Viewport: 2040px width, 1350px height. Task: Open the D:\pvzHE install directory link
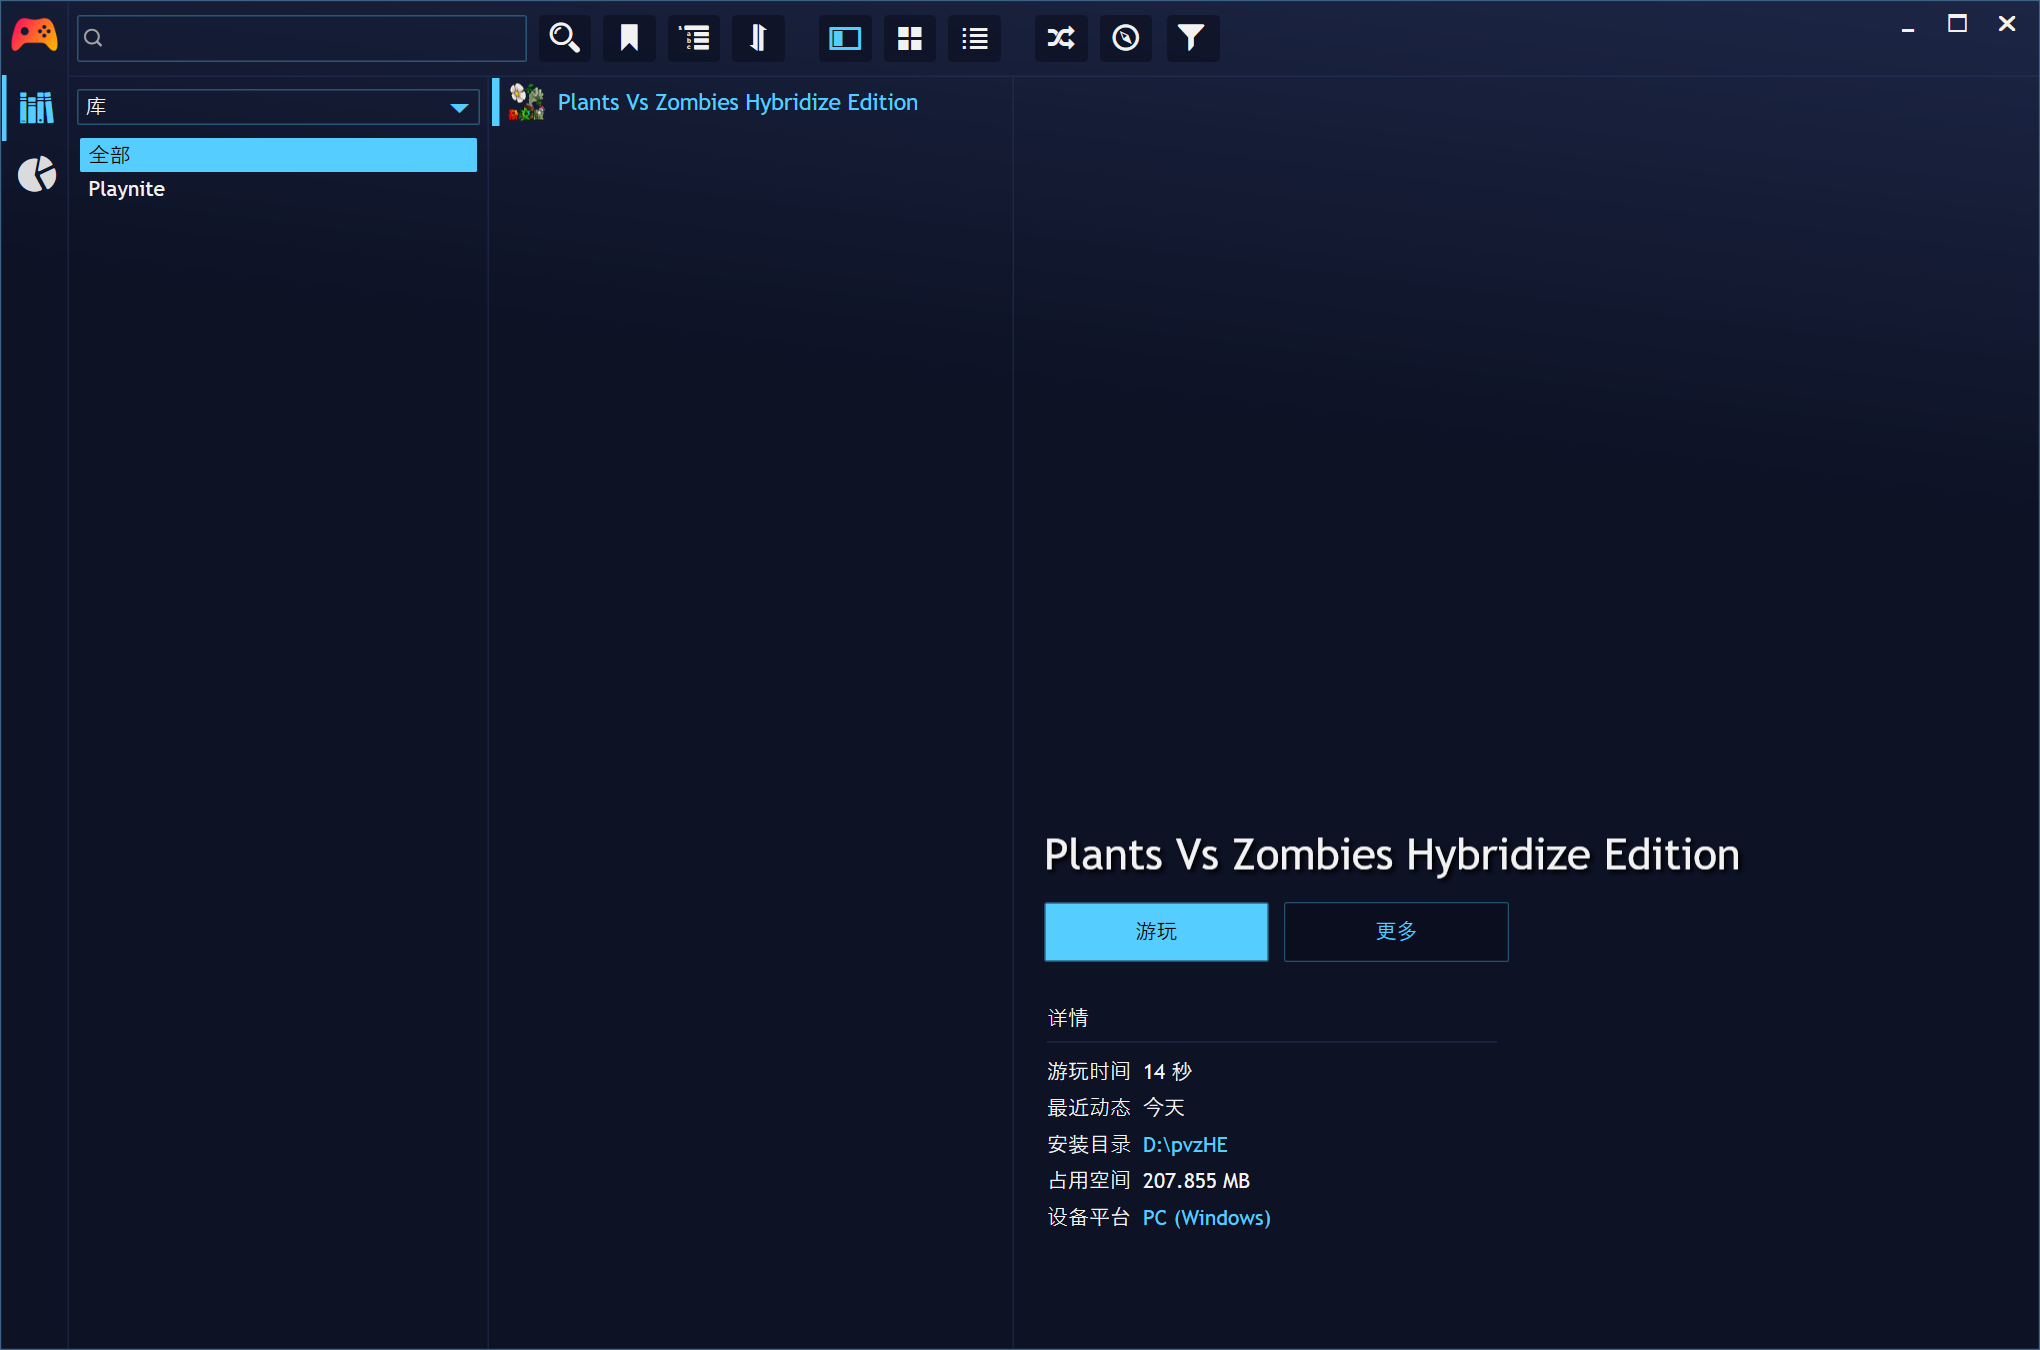click(1184, 1144)
